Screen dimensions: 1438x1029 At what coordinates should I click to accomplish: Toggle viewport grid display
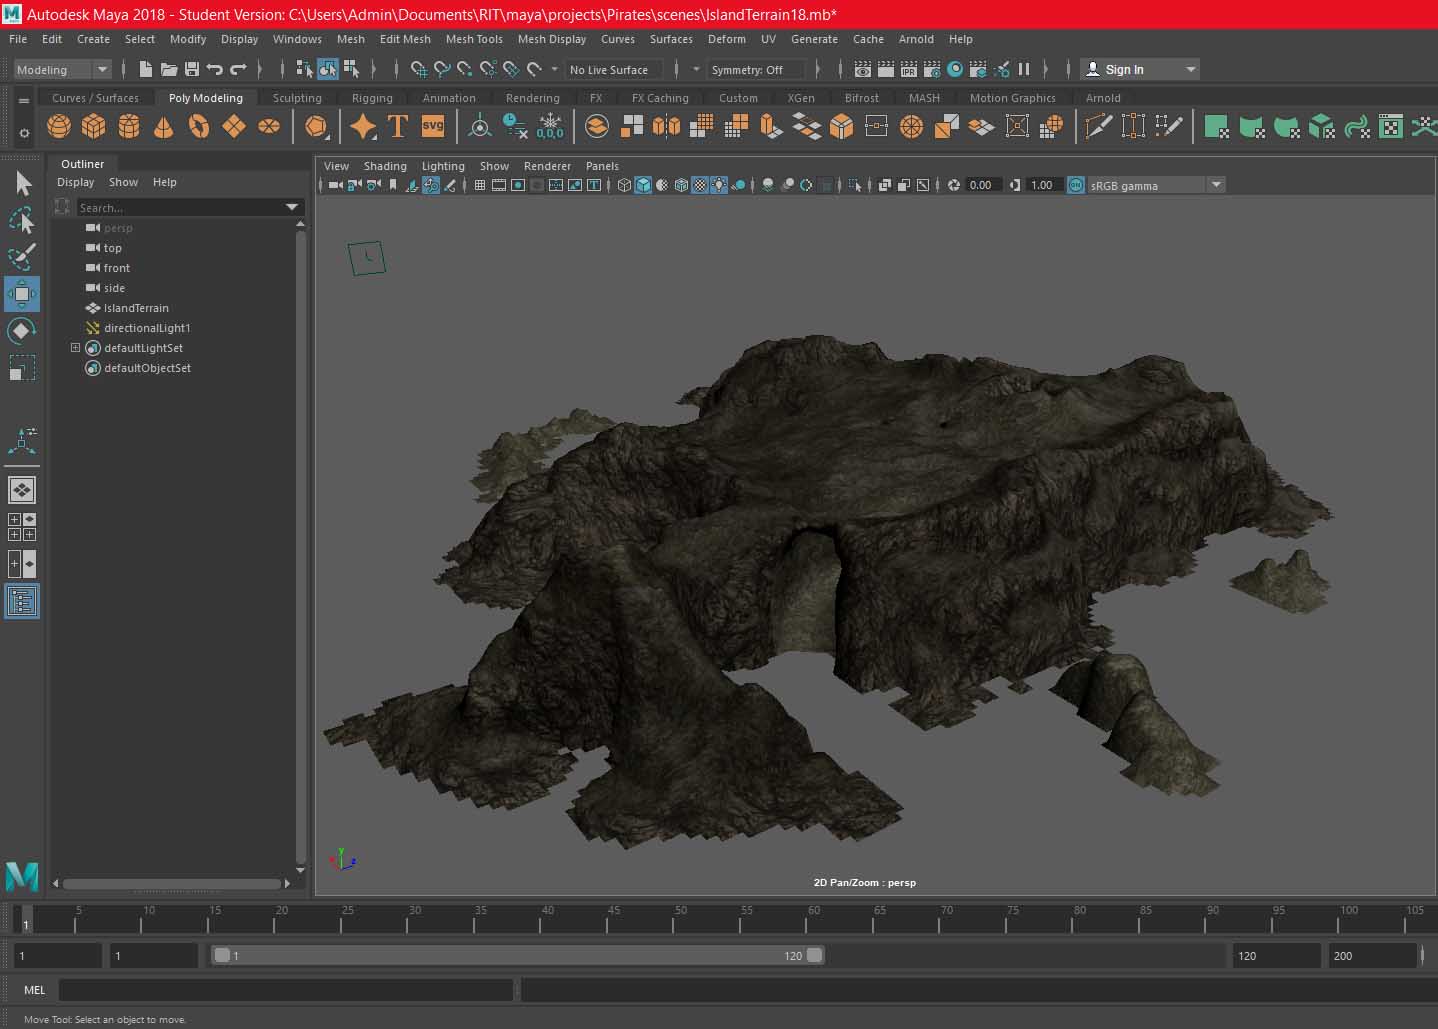480,185
